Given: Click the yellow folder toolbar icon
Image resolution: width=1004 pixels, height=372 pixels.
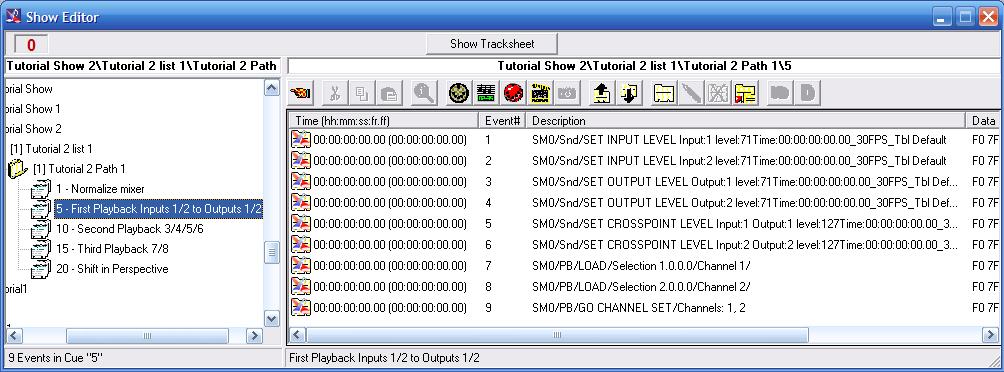Looking at the screenshot, I should click(663, 93).
